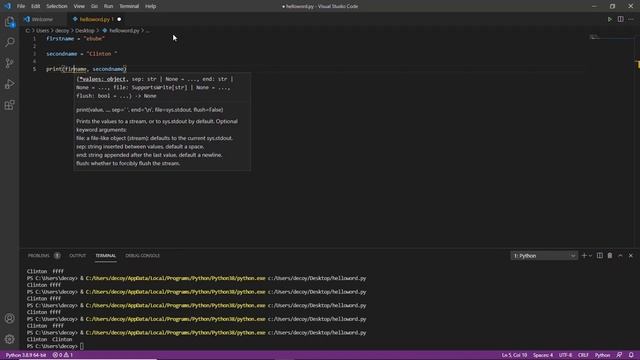Viewport: 640px width, 360px height.
Task: Open the Run menu
Action: click(108, 6)
